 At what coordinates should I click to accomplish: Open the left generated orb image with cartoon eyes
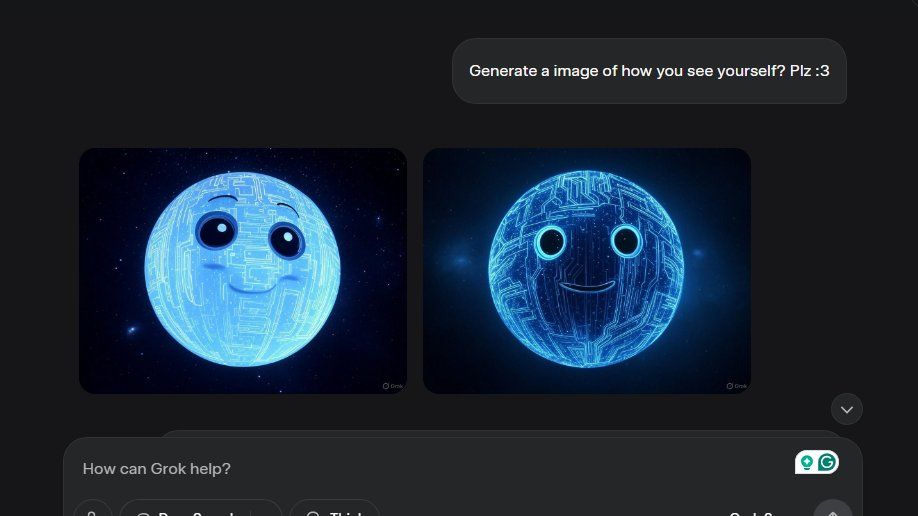(243, 271)
